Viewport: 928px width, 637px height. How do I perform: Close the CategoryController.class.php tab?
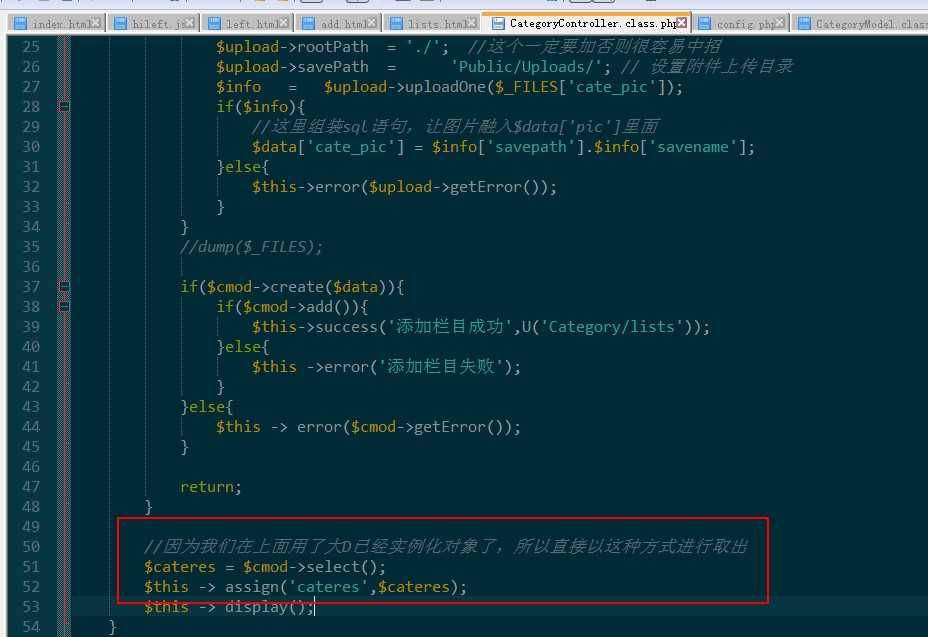(x=682, y=22)
